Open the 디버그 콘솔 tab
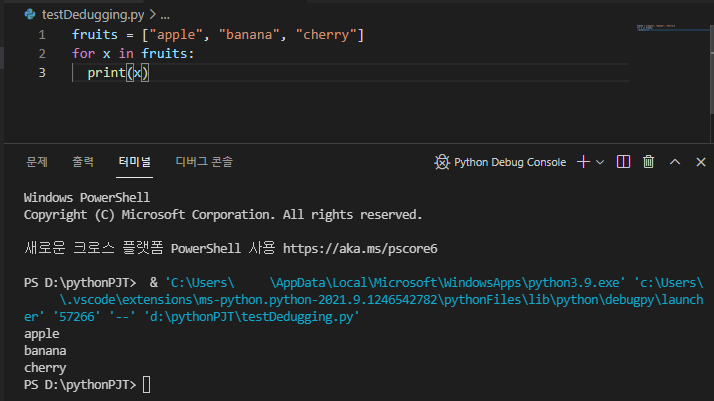714x401 pixels. 204,162
